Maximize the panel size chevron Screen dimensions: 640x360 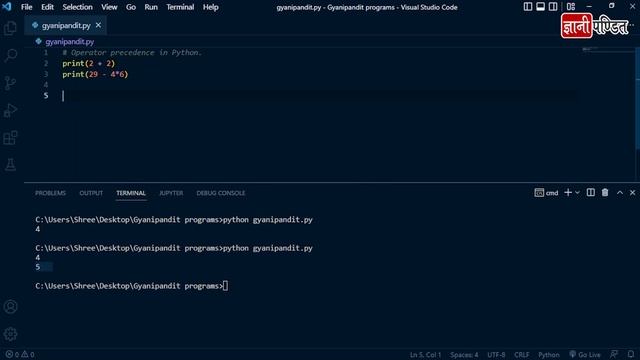click(x=620, y=193)
